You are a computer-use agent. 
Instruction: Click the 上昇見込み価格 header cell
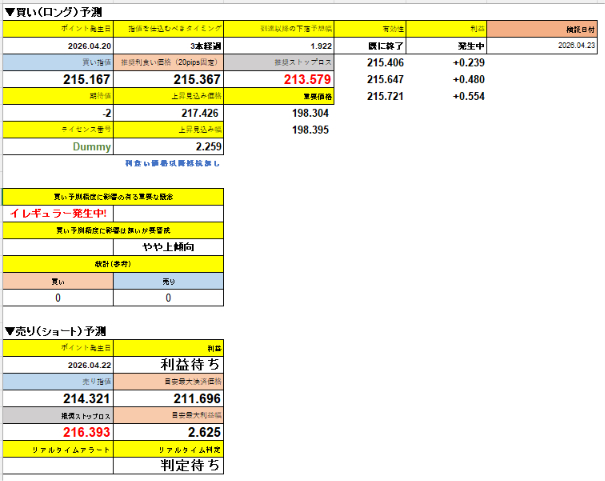[x=169, y=96]
